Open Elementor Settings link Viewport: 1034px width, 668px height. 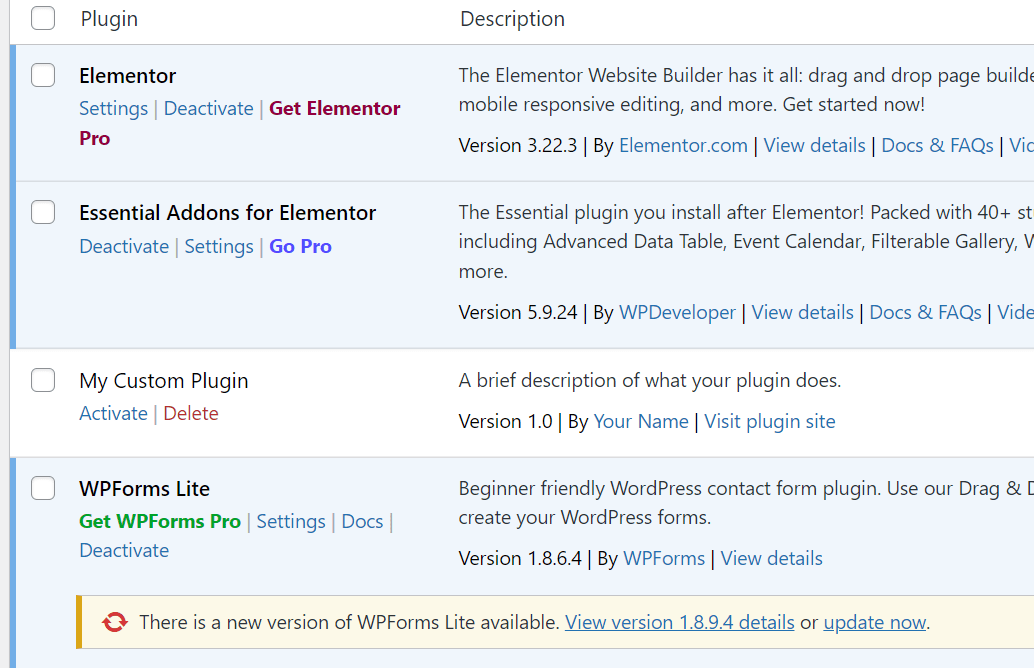pyautogui.click(x=113, y=108)
